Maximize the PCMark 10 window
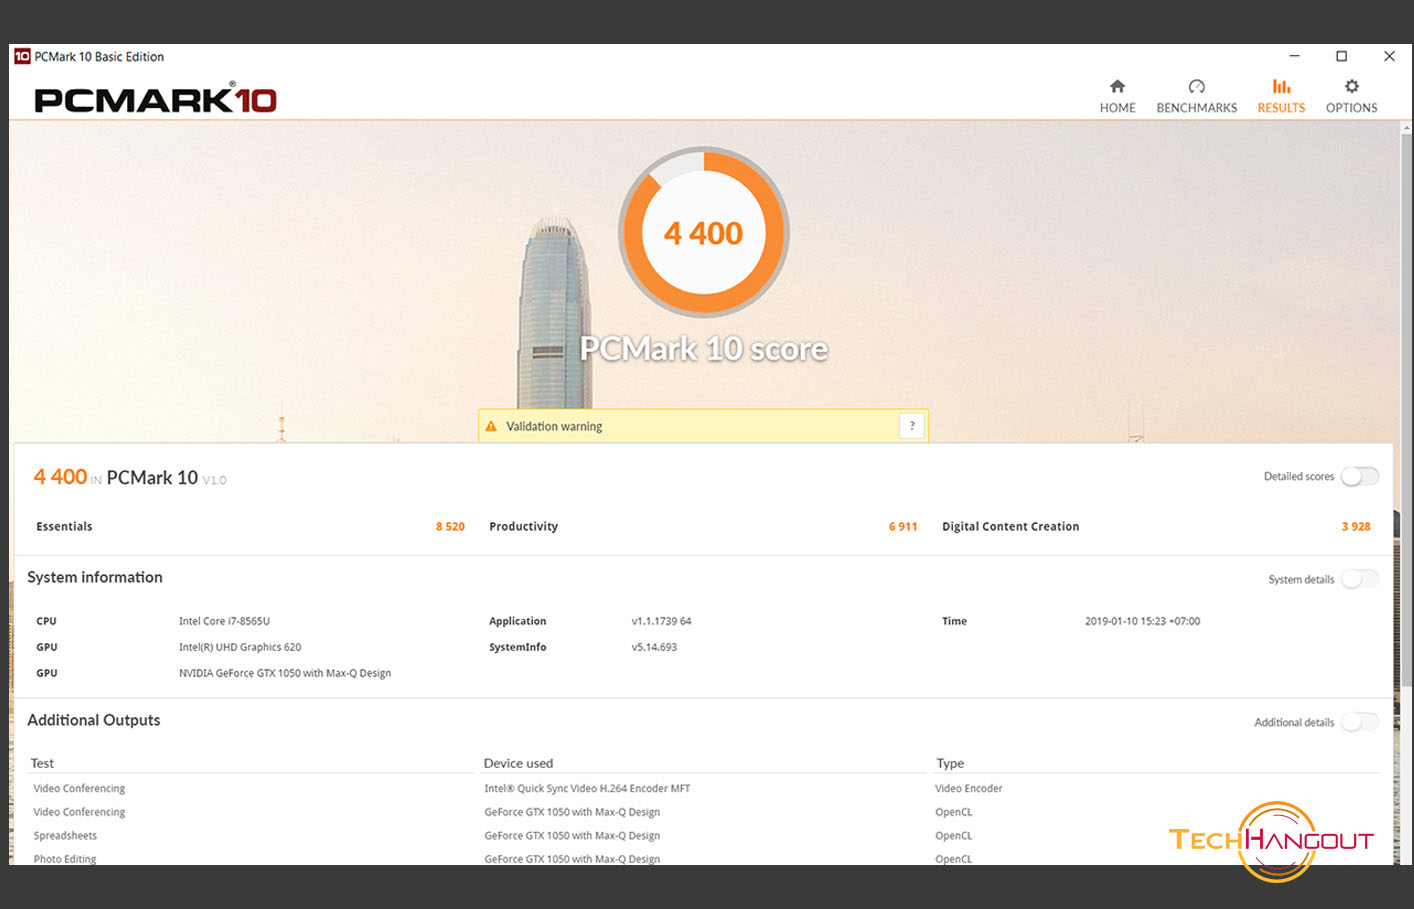This screenshot has height=909, width=1414. [x=1341, y=56]
